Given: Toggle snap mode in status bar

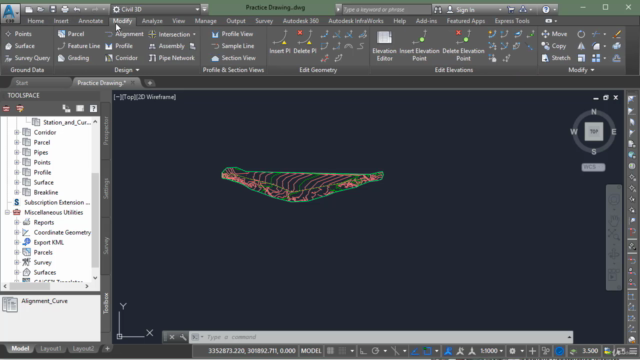Looking at the screenshot, I should 342,351.
